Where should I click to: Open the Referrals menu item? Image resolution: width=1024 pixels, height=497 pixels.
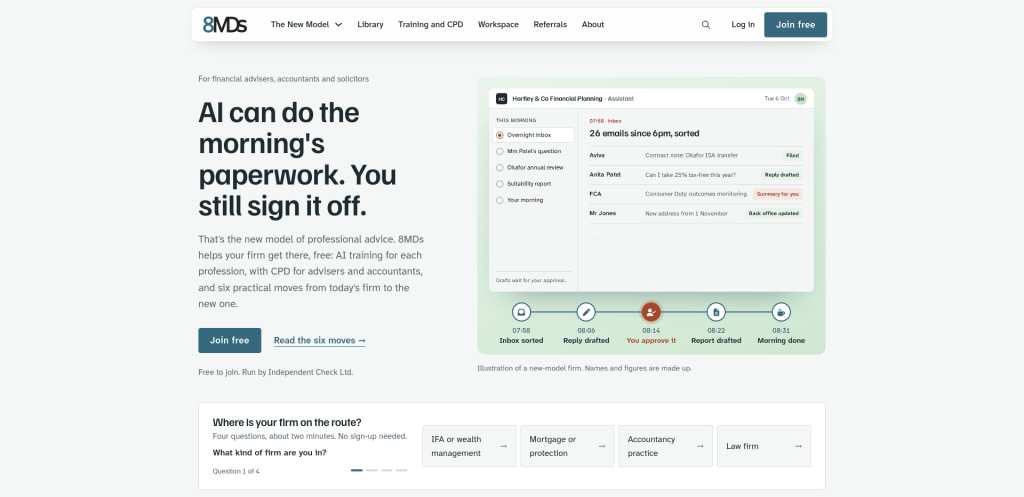click(550, 25)
